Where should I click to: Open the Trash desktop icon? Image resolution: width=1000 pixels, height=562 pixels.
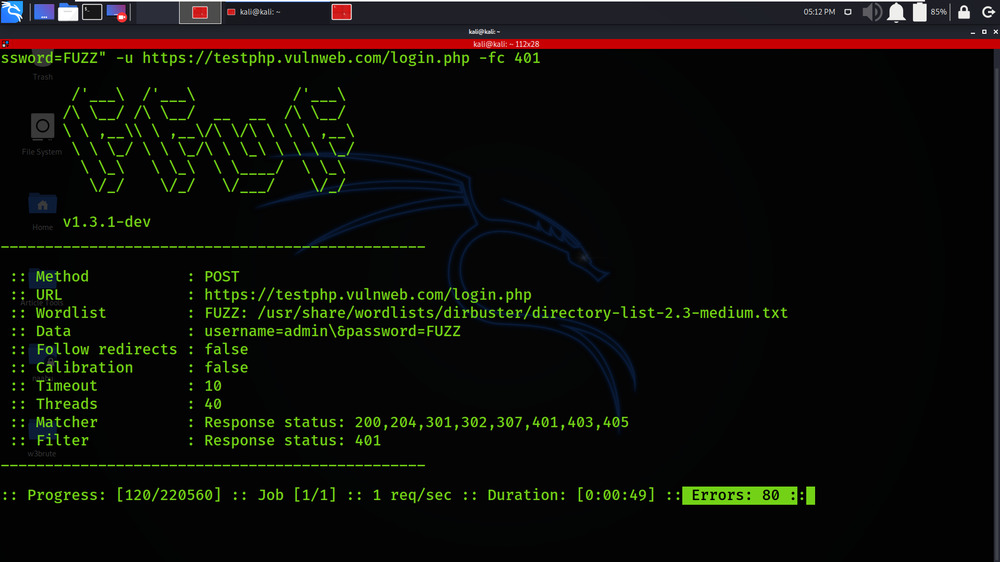tap(42, 60)
